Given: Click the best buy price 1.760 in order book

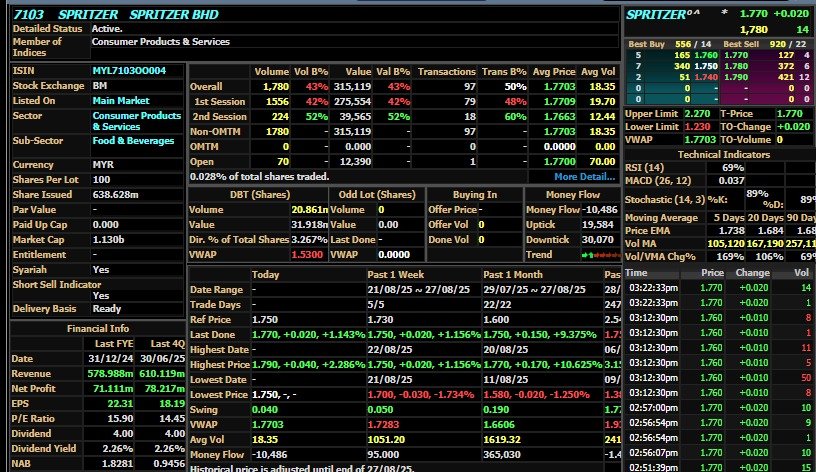Looking at the screenshot, I should click(707, 55).
